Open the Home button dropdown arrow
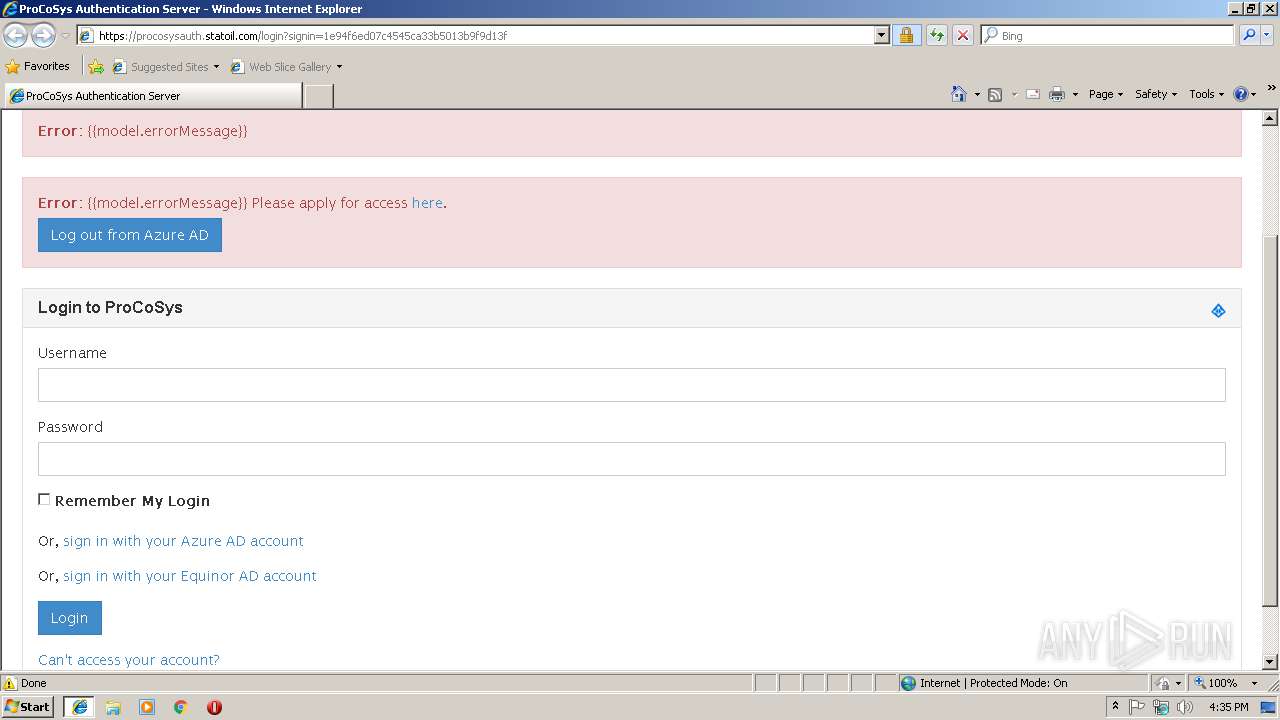Viewport: 1280px width, 720px height. (x=977, y=95)
